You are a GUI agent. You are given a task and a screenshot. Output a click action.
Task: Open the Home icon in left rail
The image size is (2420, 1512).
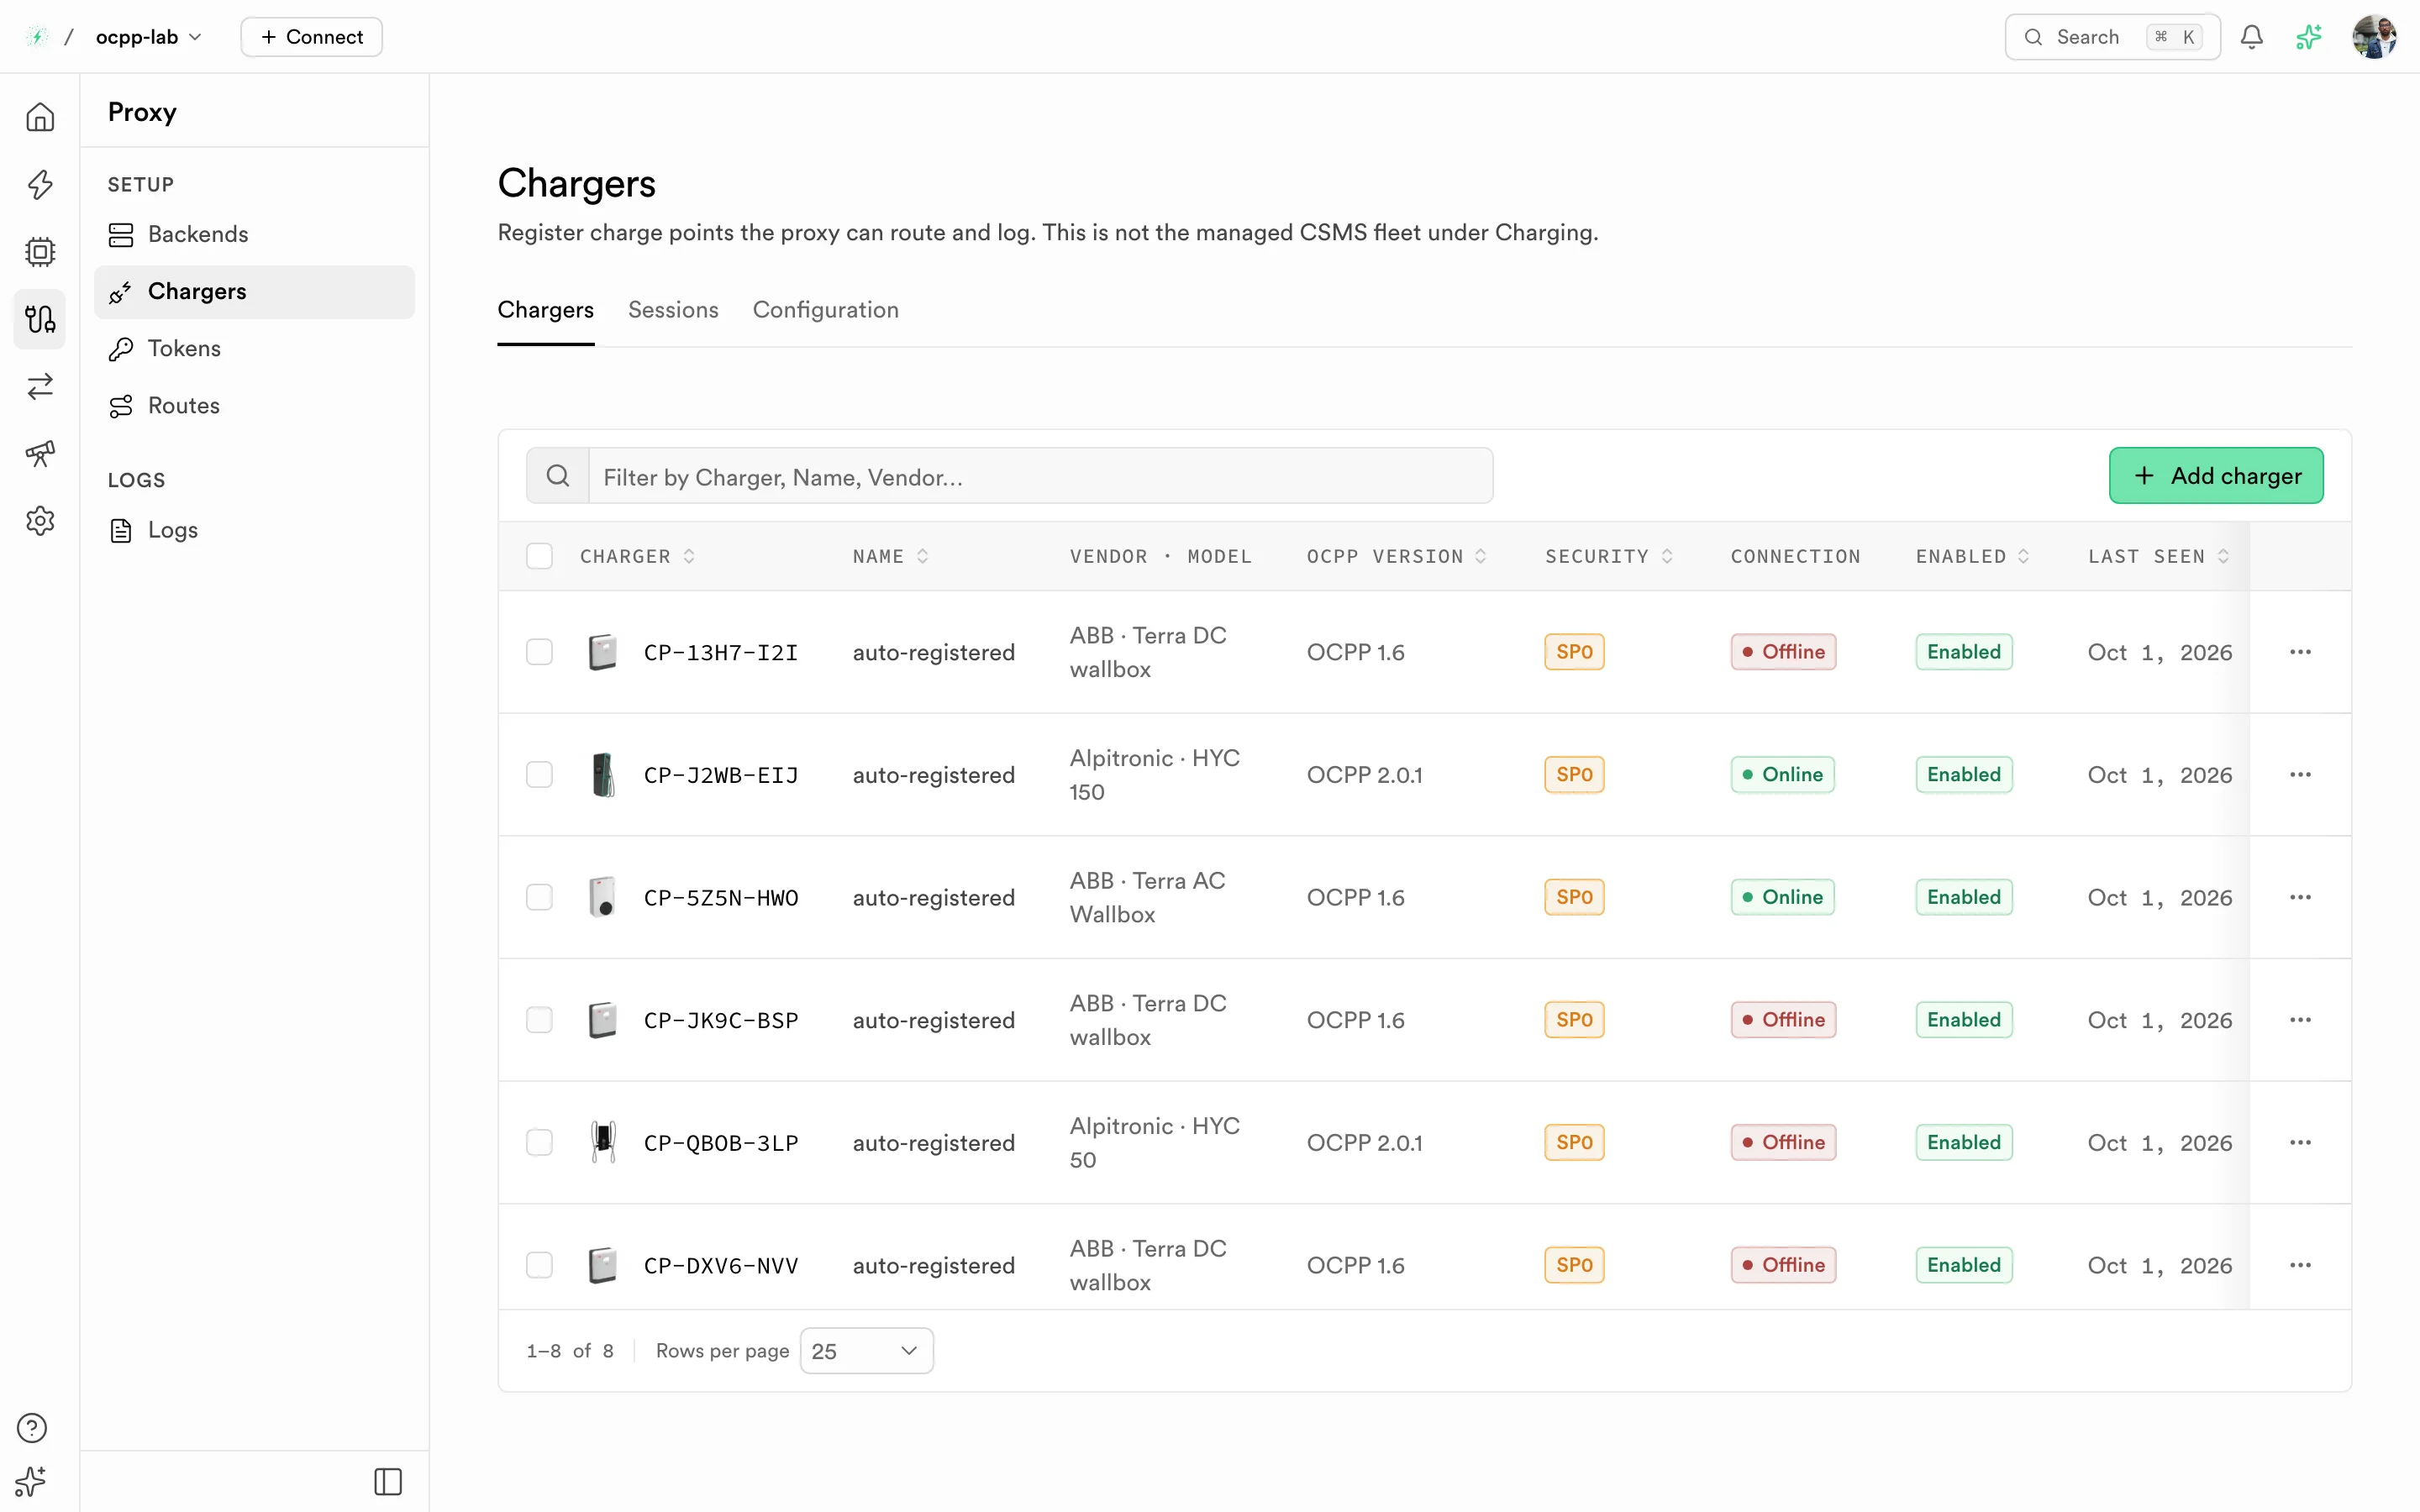pos(40,117)
